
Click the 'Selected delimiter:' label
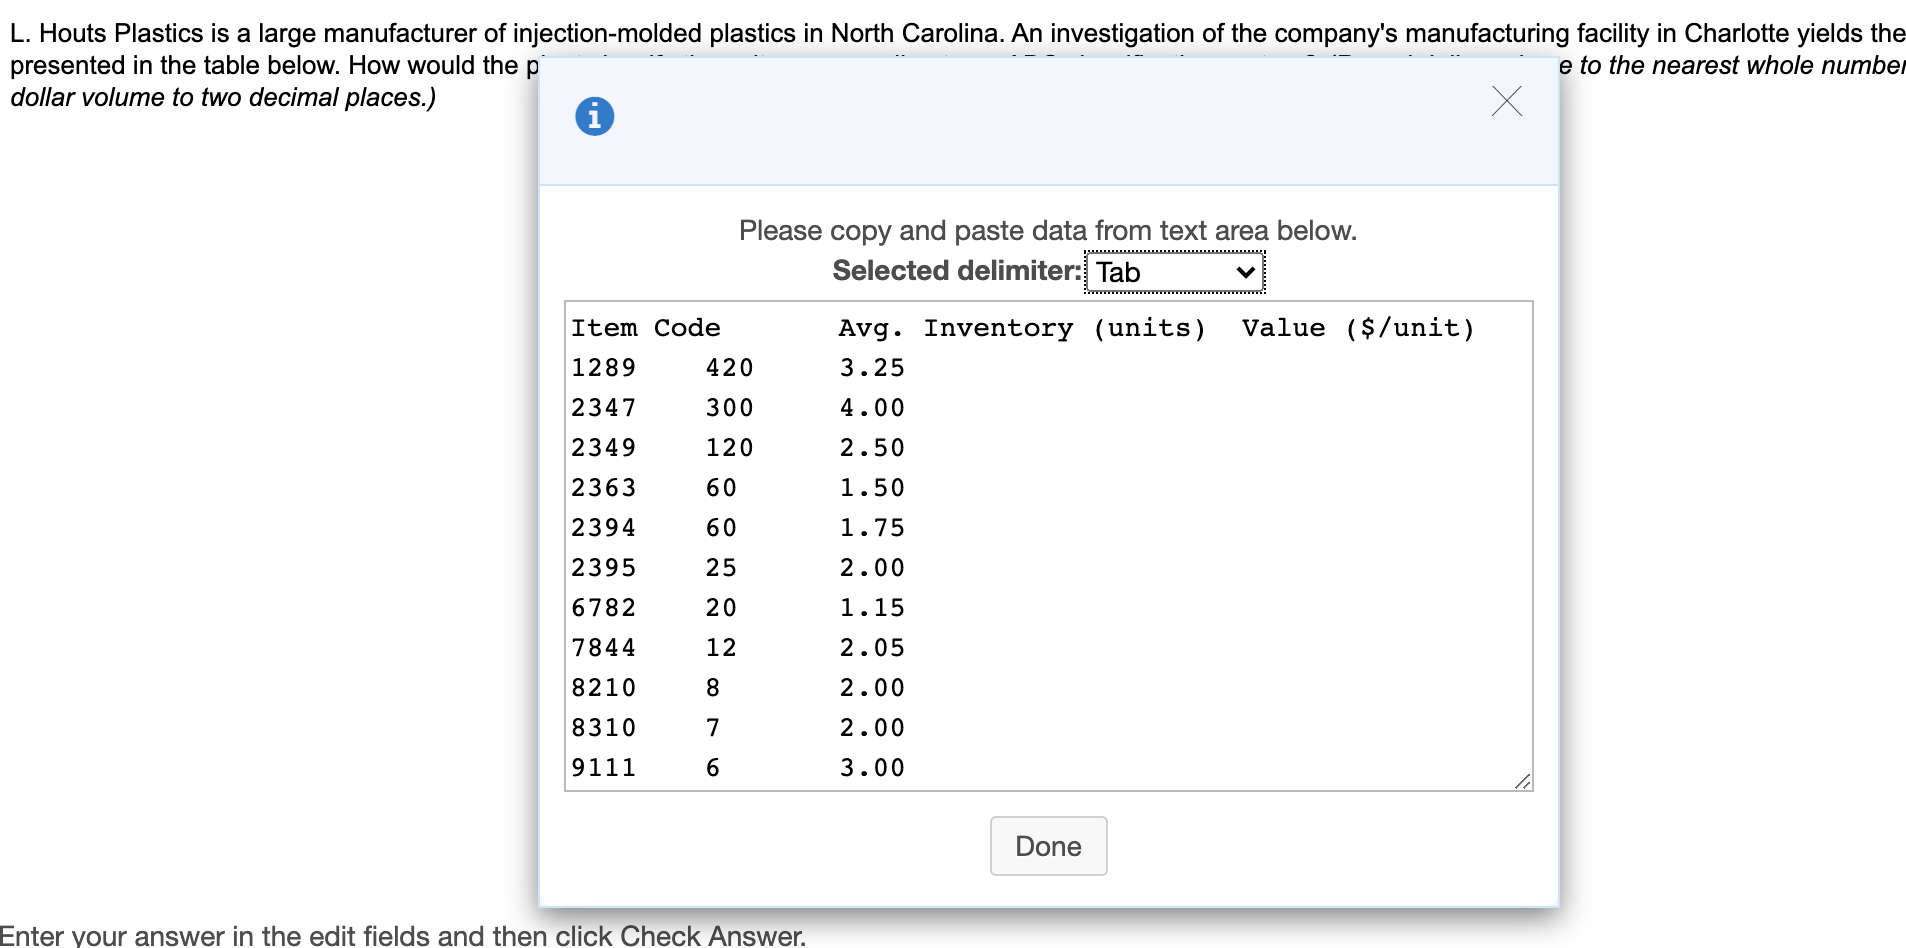(x=958, y=271)
